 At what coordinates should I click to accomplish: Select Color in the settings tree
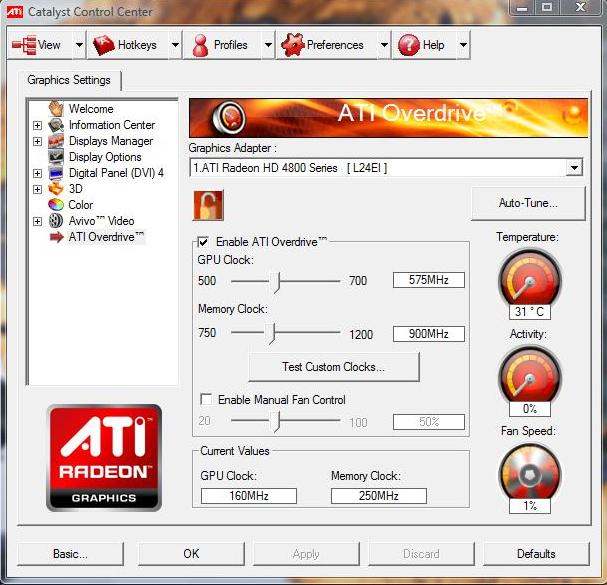point(81,204)
